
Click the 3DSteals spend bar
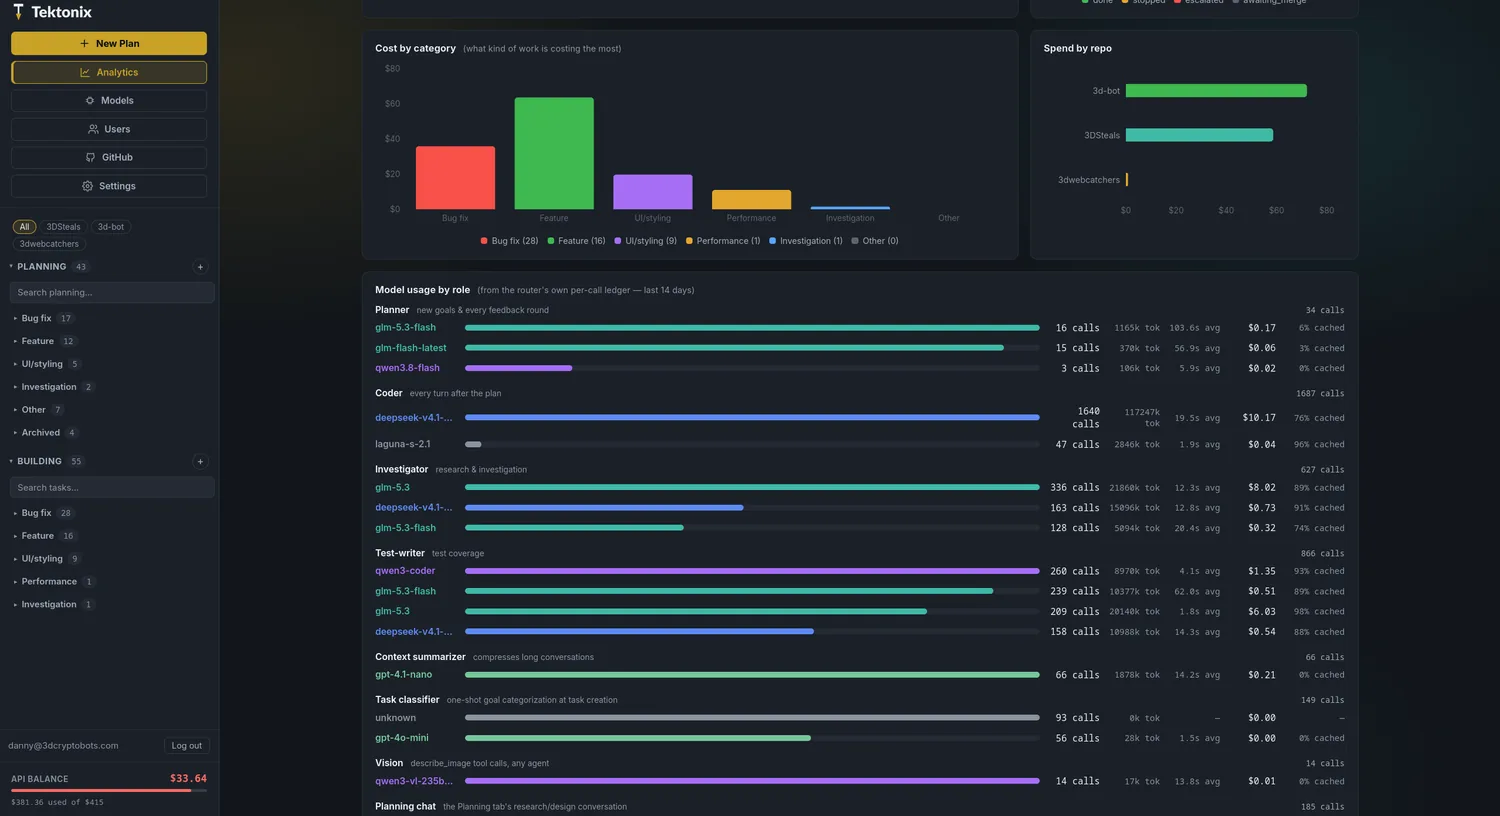tap(1199, 135)
